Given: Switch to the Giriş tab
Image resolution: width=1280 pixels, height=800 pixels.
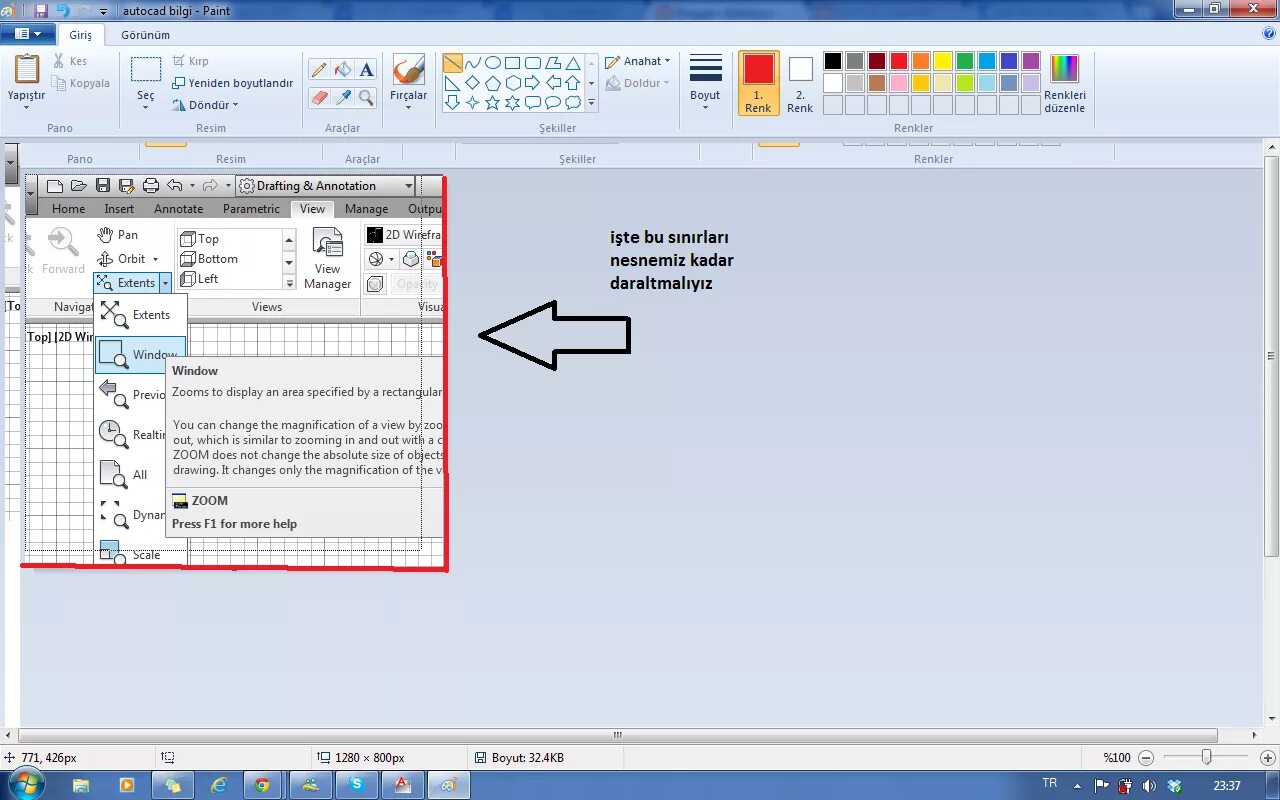Looking at the screenshot, I should pyautogui.click(x=80, y=35).
